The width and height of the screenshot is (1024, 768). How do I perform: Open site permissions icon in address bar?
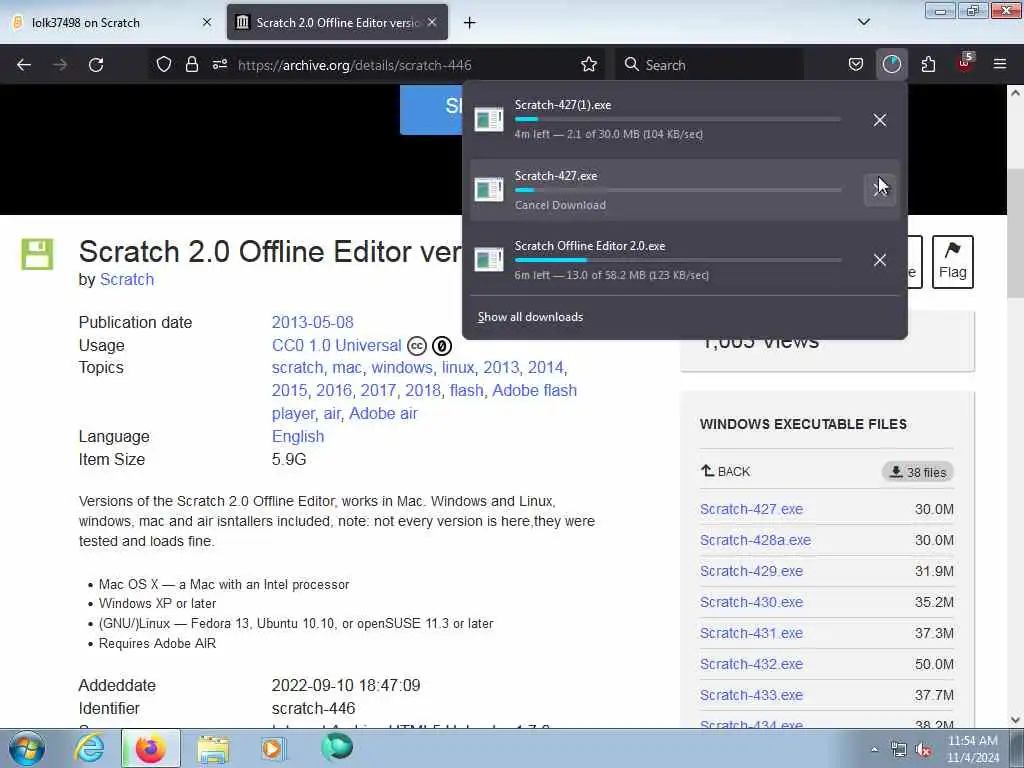(220, 64)
